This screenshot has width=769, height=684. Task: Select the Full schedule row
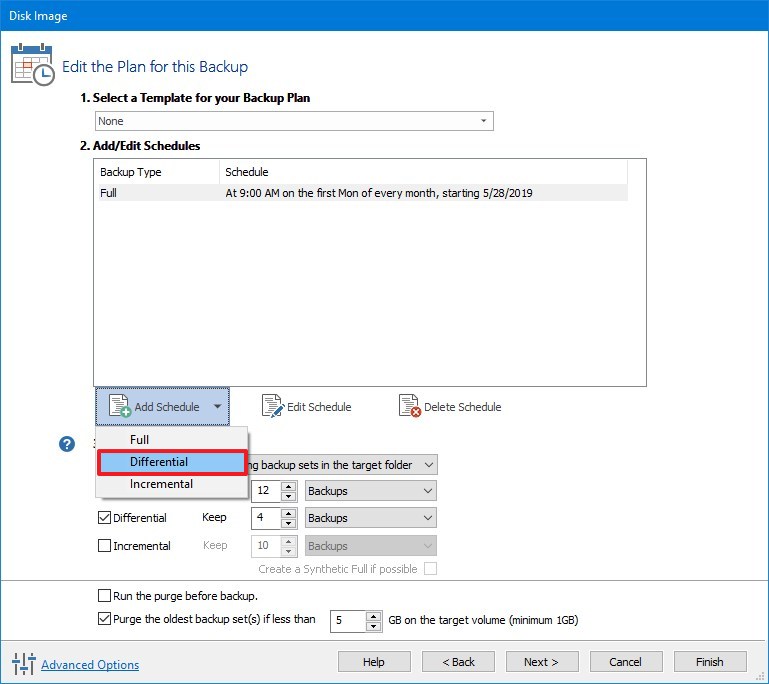pyautogui.click(x=363, y=193)
